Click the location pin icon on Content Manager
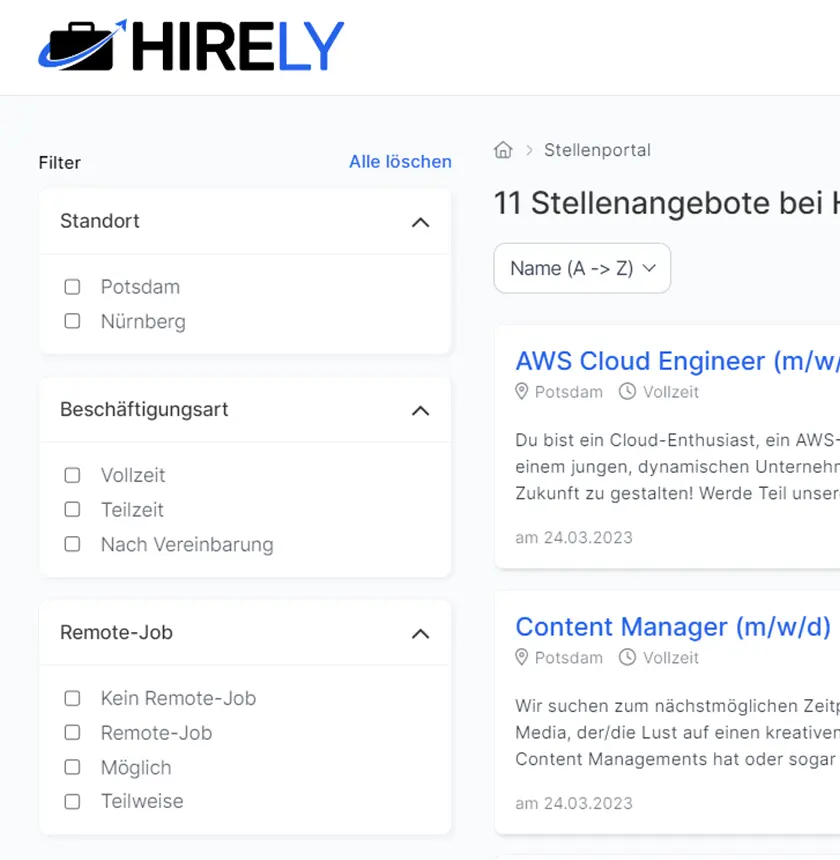 coord(522,658)
